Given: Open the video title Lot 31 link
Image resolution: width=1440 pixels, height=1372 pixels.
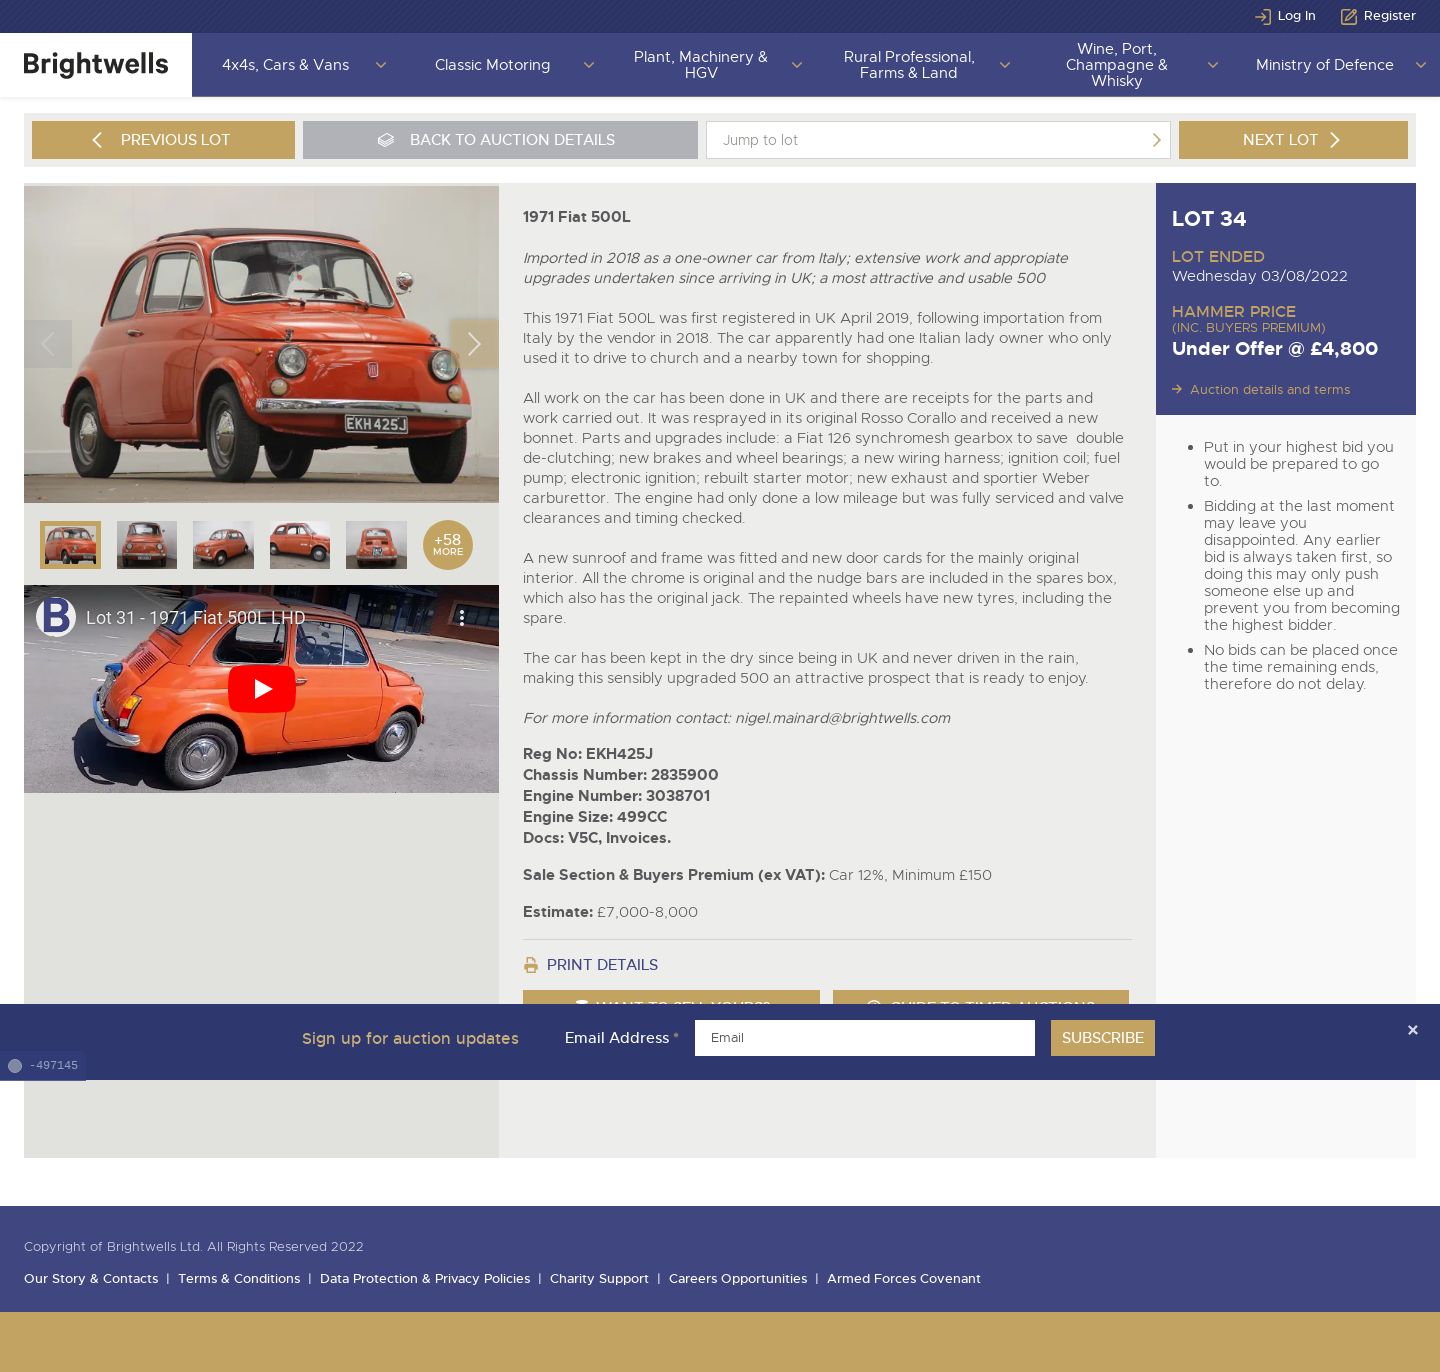Looking at the screenshot, I should 196,618.
